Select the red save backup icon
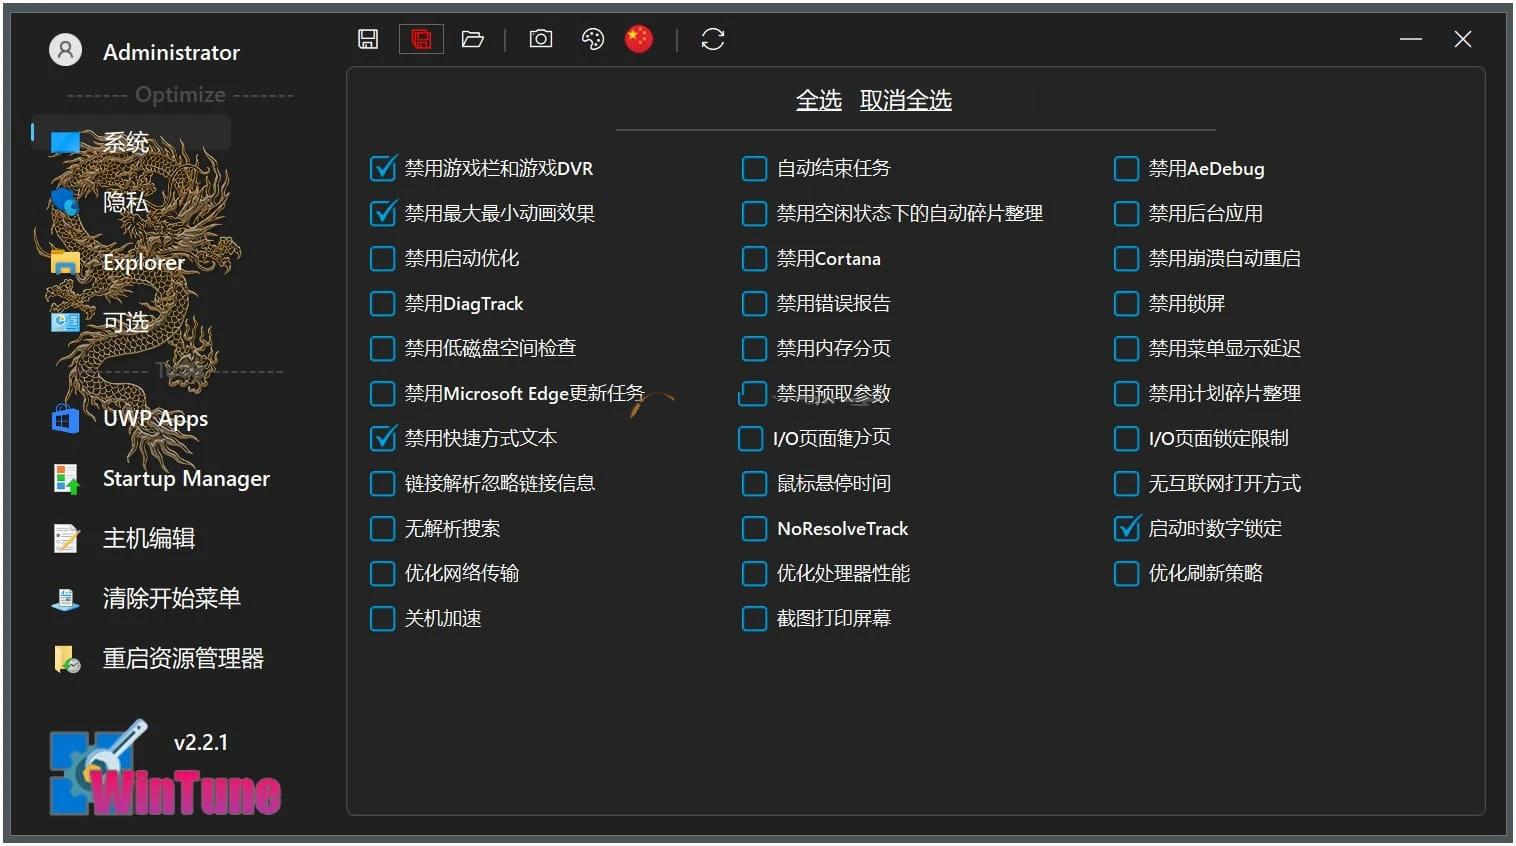Screen dimensions: 1516x846 coord(420,39)
